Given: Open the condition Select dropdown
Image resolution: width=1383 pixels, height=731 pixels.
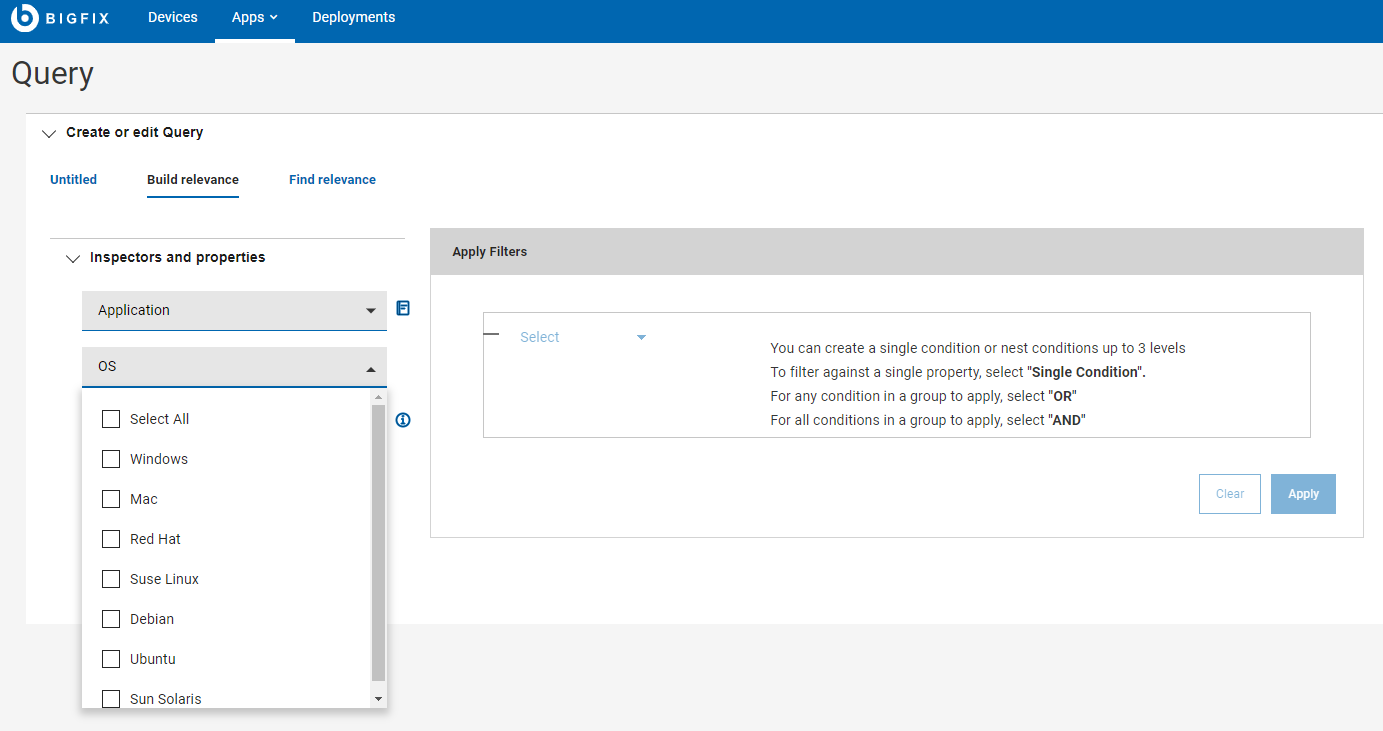Looking at the screenshot, I should point(583,338).
